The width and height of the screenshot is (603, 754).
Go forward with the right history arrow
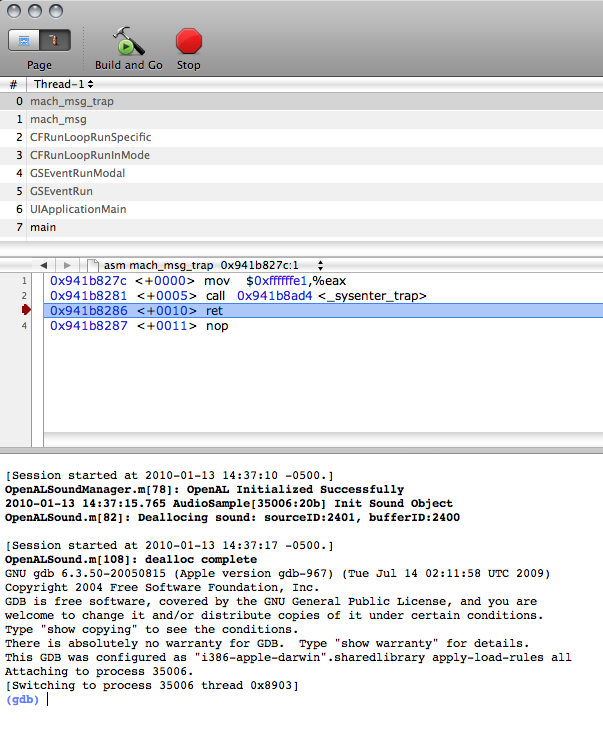tap(67, 265)
